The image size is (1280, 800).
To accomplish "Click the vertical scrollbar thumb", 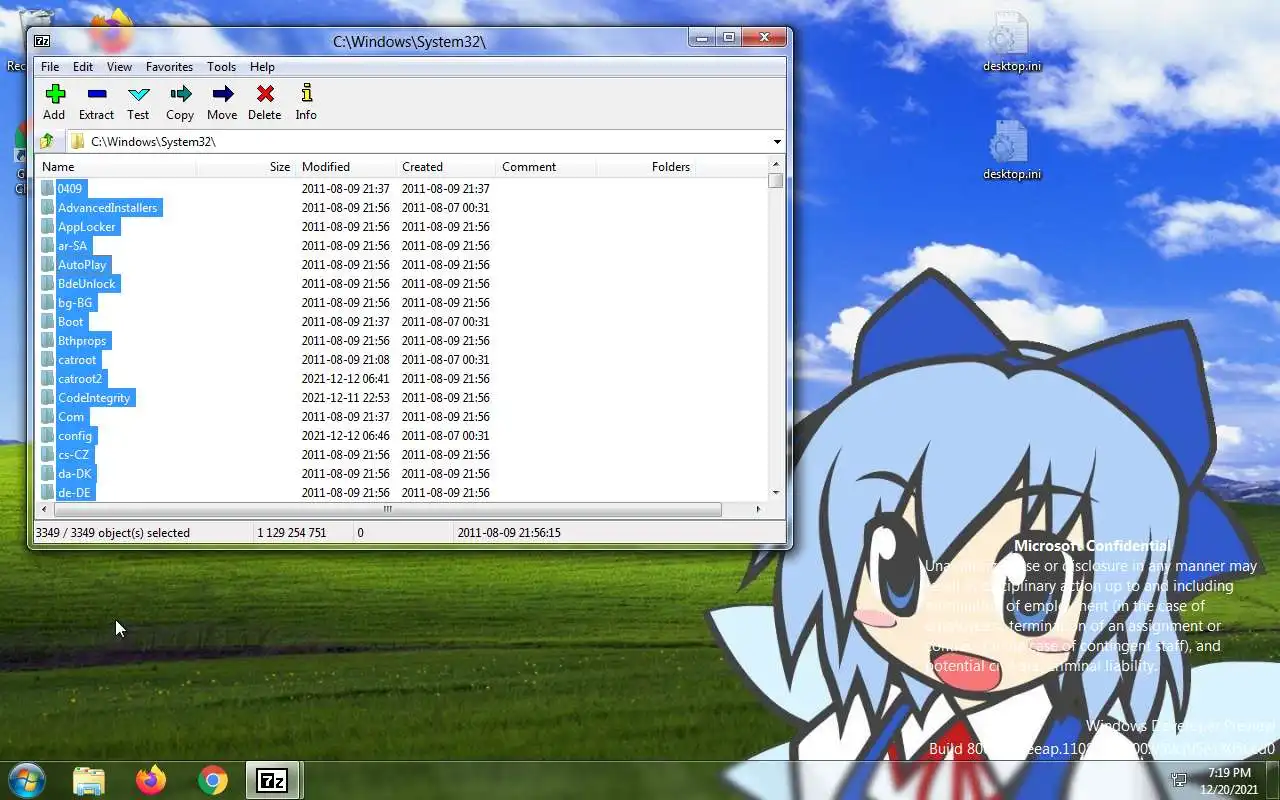I will (776, 181).
